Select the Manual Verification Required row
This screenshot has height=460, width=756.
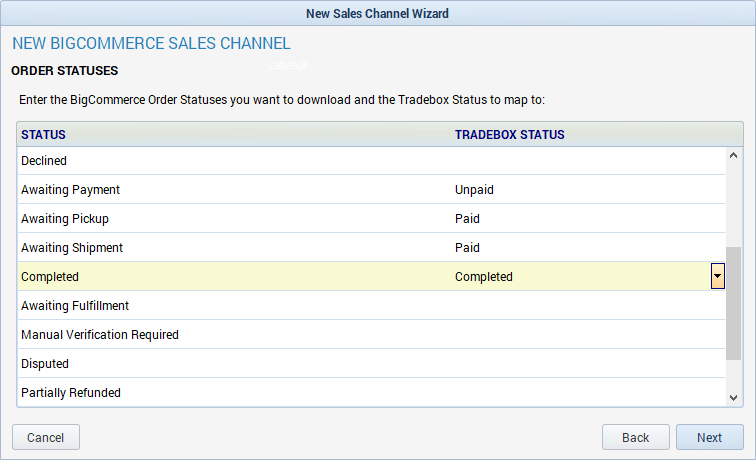tap(371, 334)
